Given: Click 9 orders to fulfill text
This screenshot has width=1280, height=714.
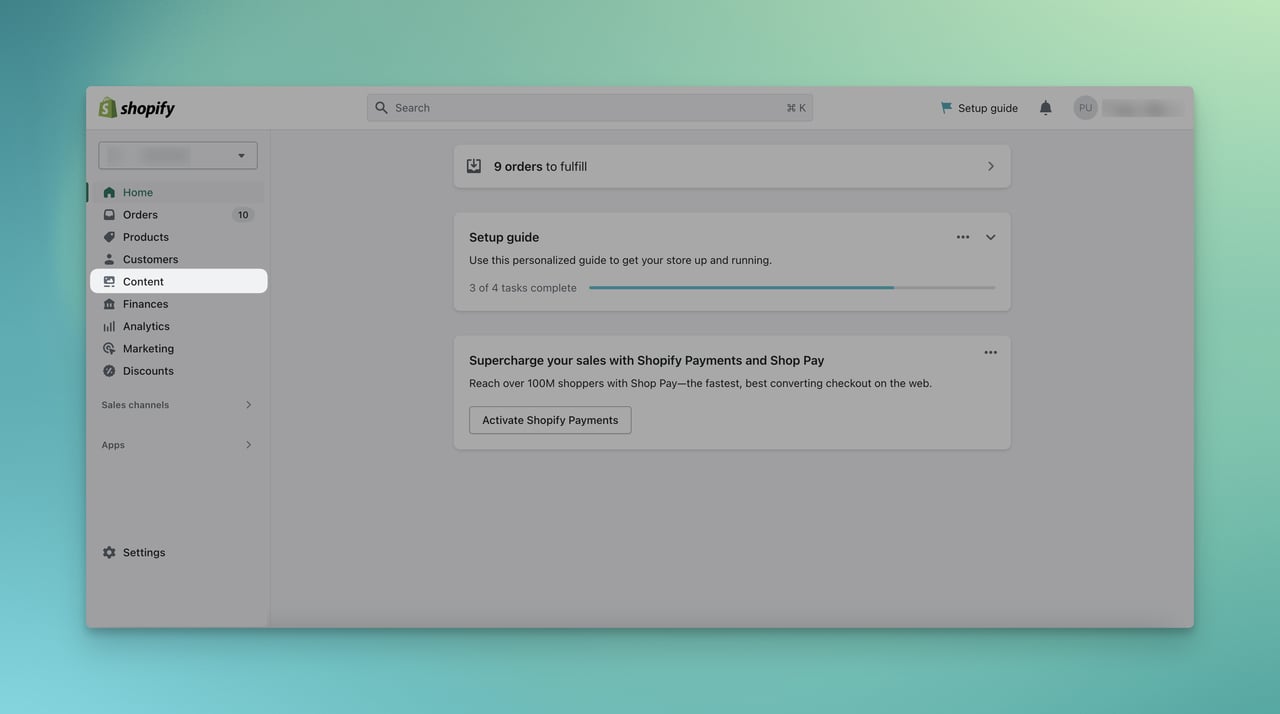Looking at the screenshot, I should coord(540,166).
